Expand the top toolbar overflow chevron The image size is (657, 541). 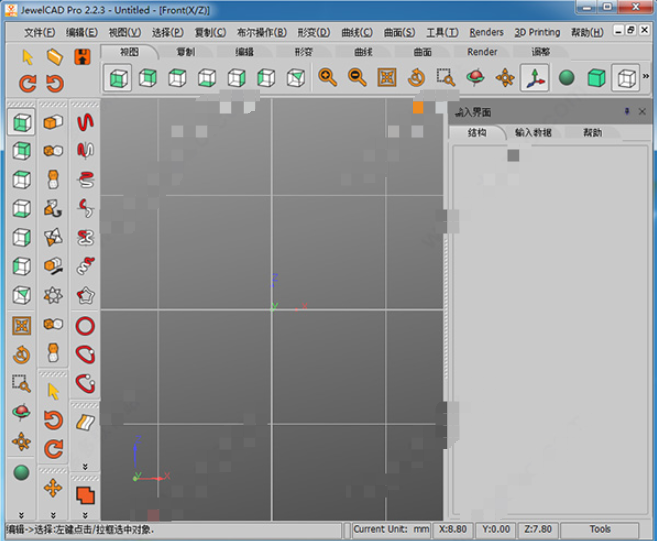tap(646, 76)
